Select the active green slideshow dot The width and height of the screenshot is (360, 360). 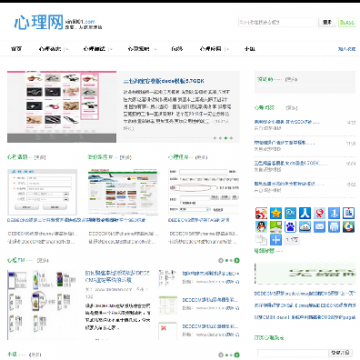tap(226, 138)
